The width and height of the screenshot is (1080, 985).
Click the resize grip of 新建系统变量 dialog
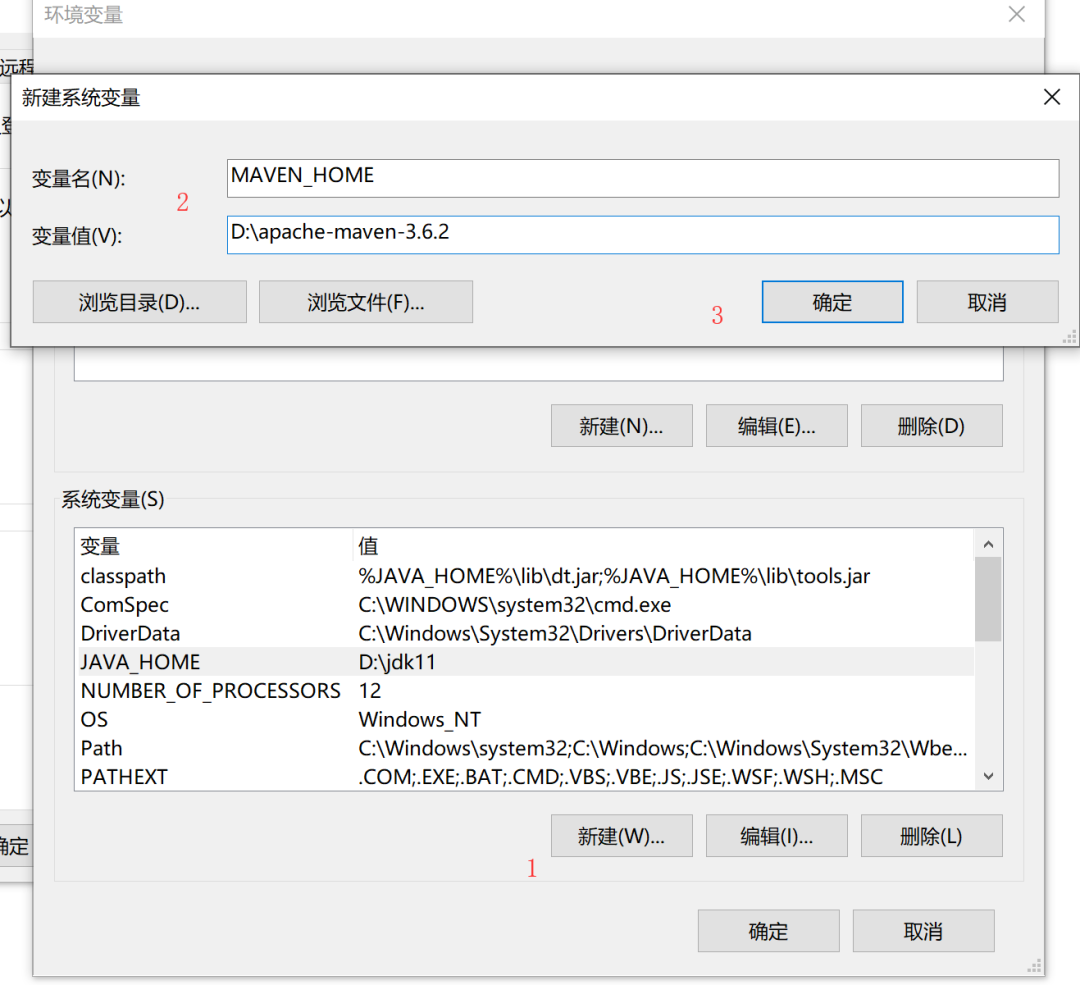[1070, 337]
